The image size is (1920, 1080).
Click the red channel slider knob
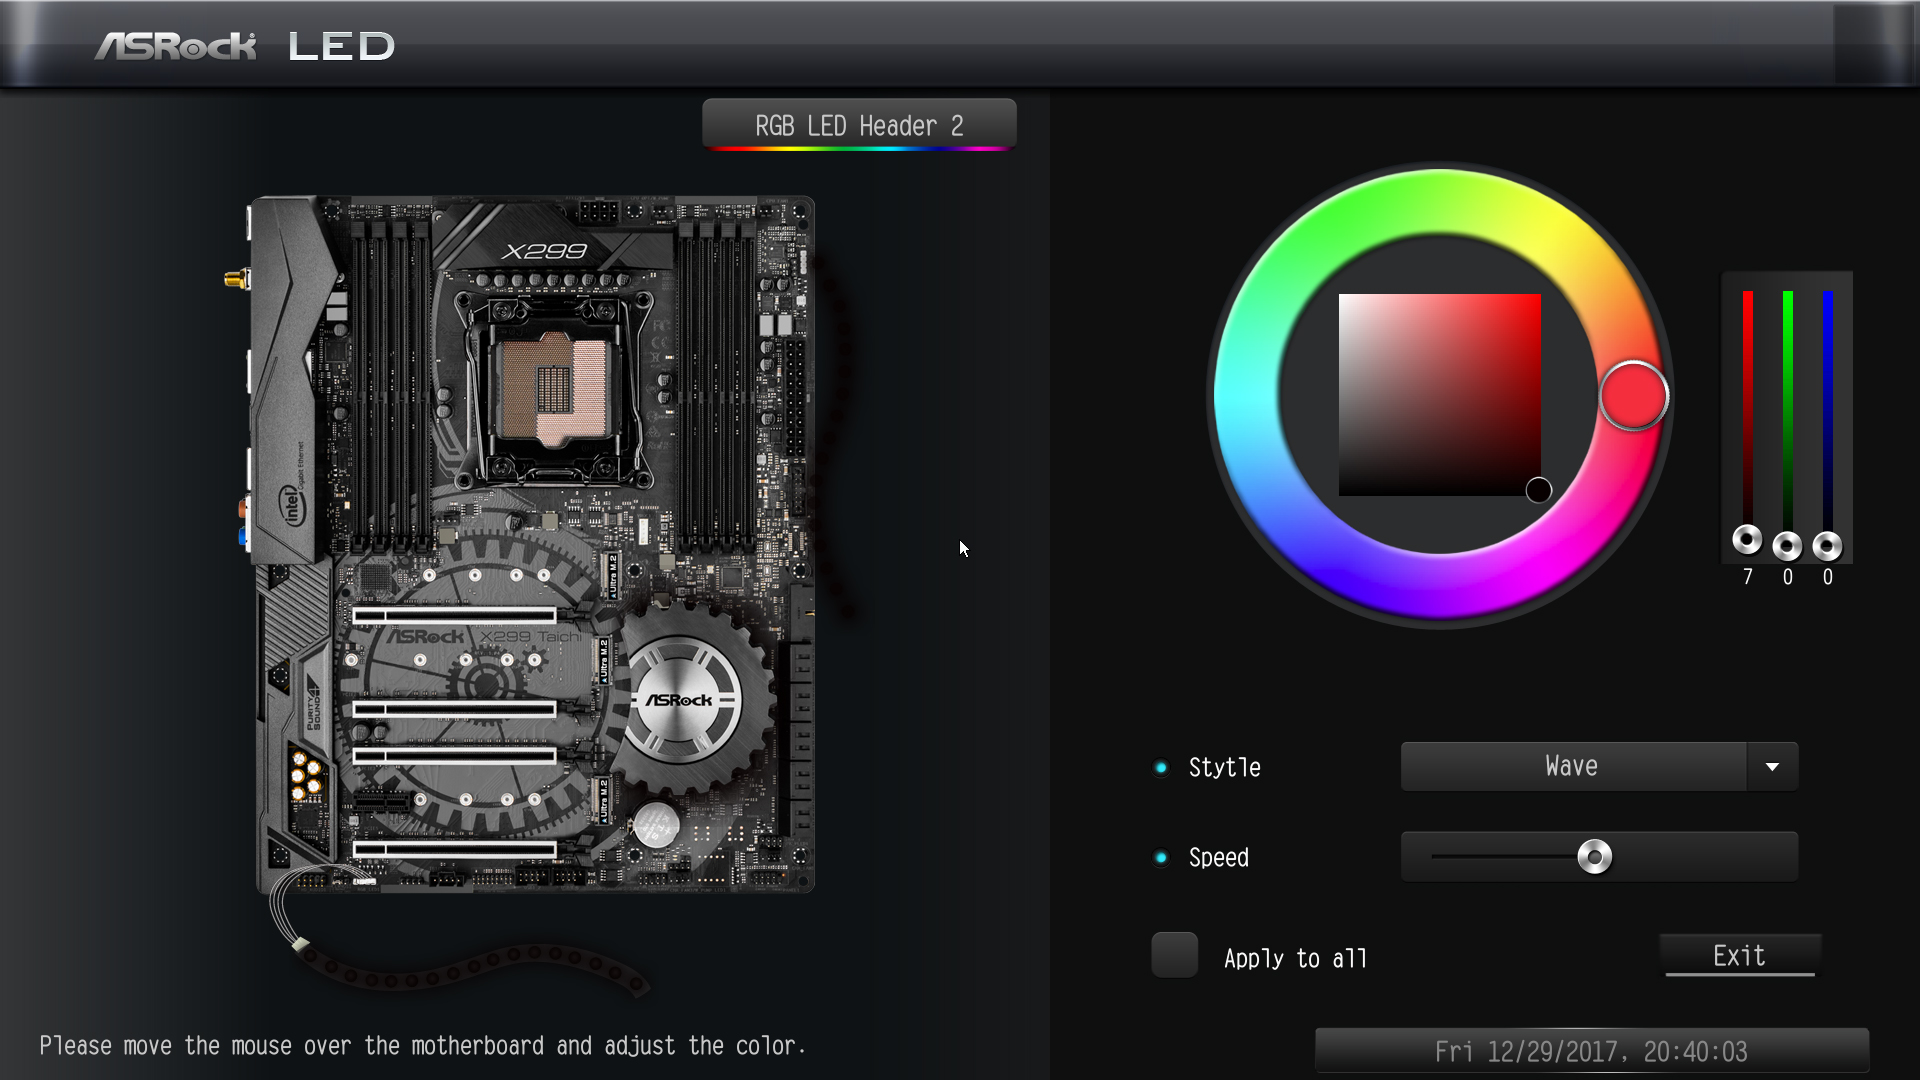point(1747,540)
